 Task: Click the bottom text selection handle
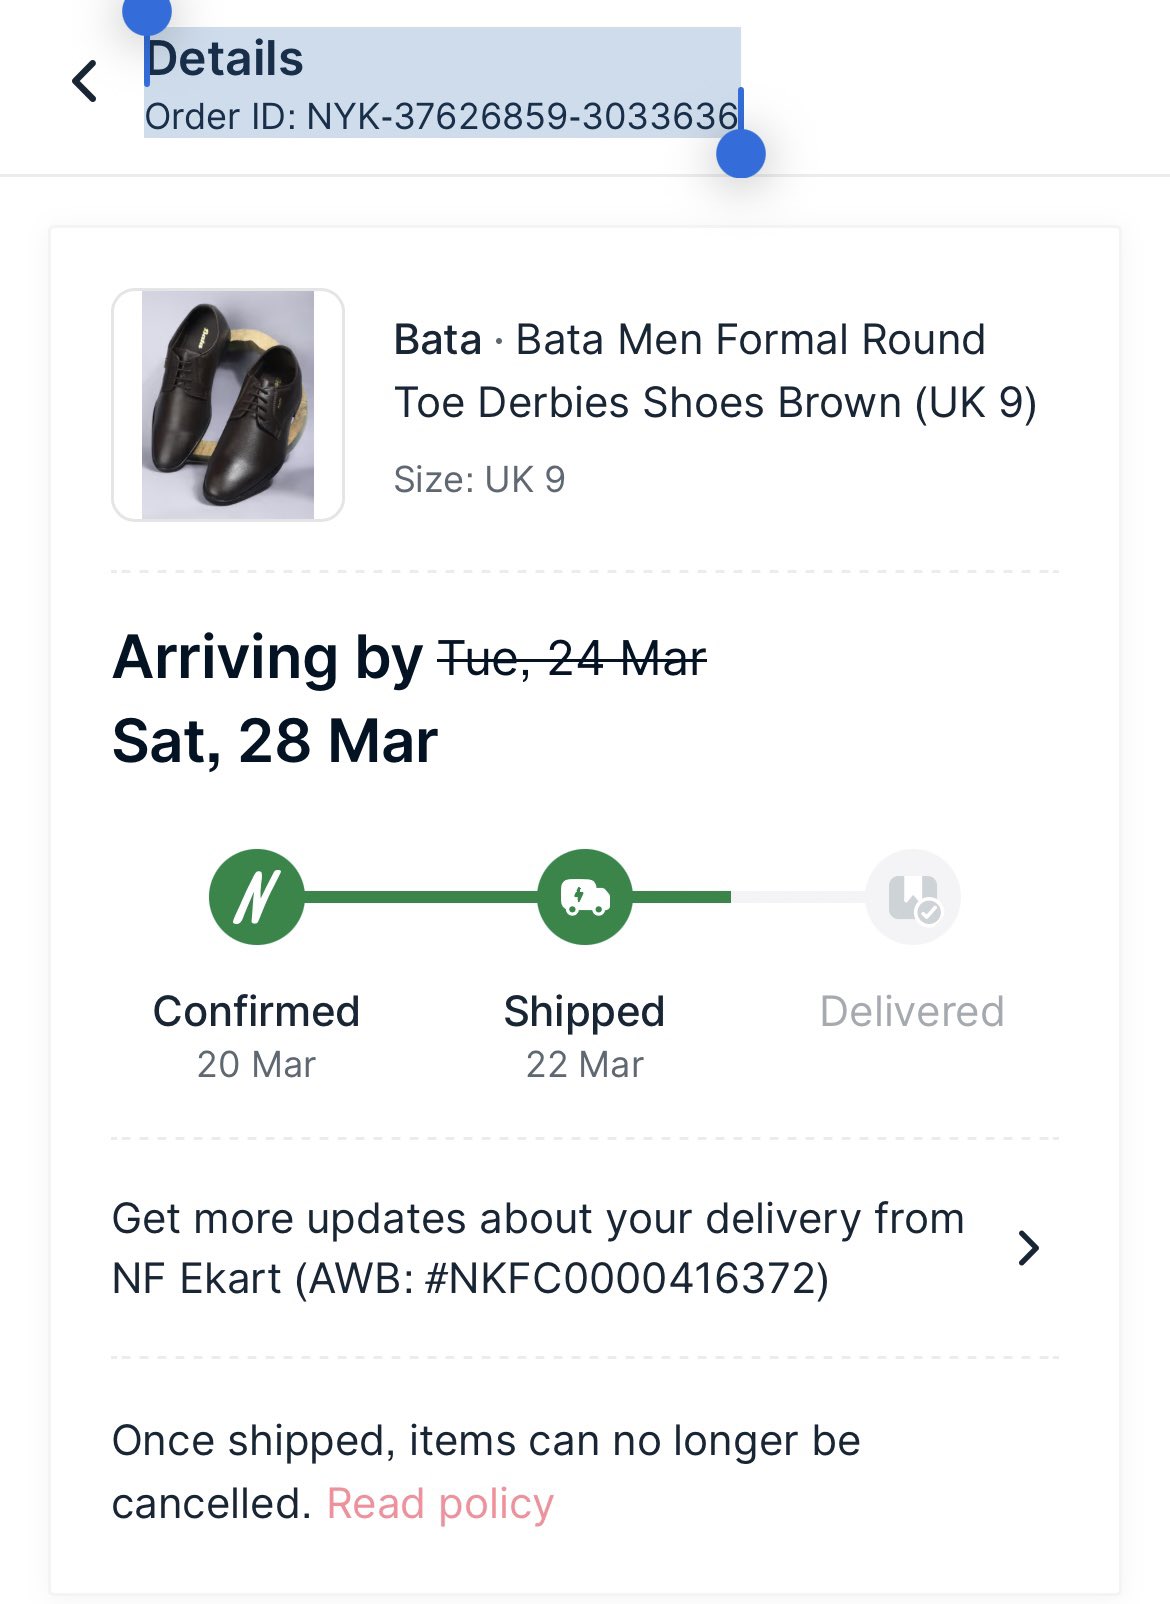click(741, 154)
